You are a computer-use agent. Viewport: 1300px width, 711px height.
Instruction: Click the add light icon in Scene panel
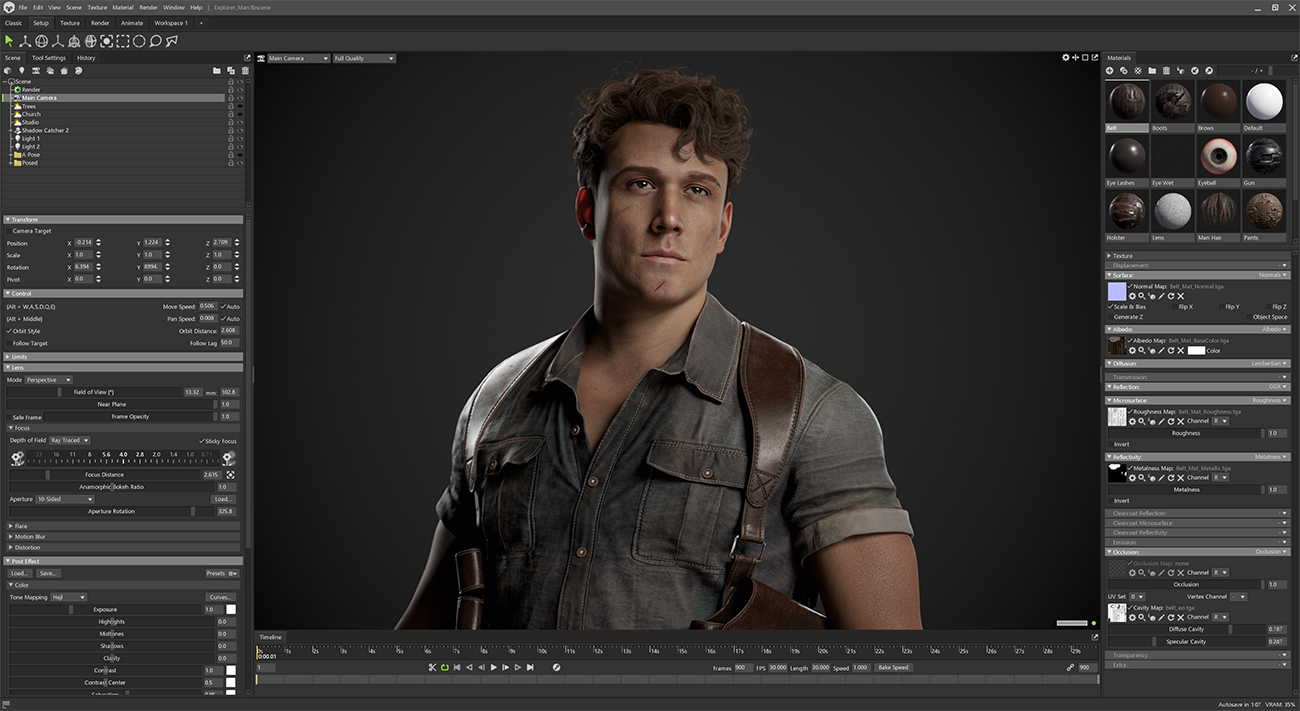click(x=22, y=71)
